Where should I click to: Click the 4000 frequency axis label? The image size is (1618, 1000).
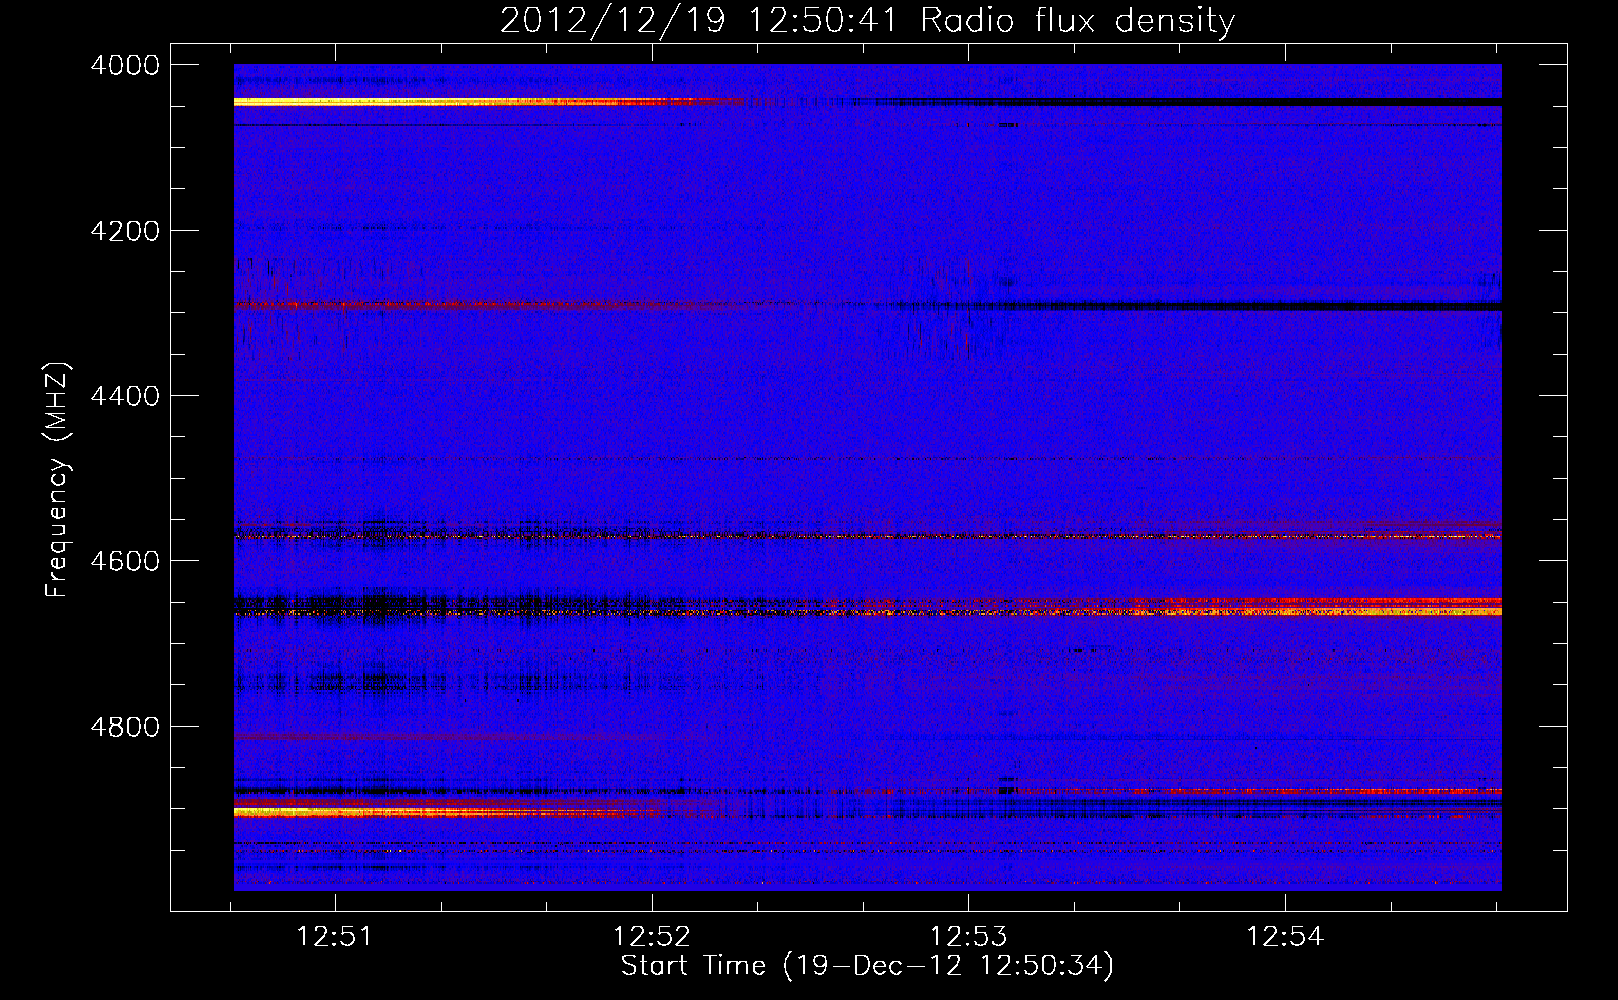point(125,65)
